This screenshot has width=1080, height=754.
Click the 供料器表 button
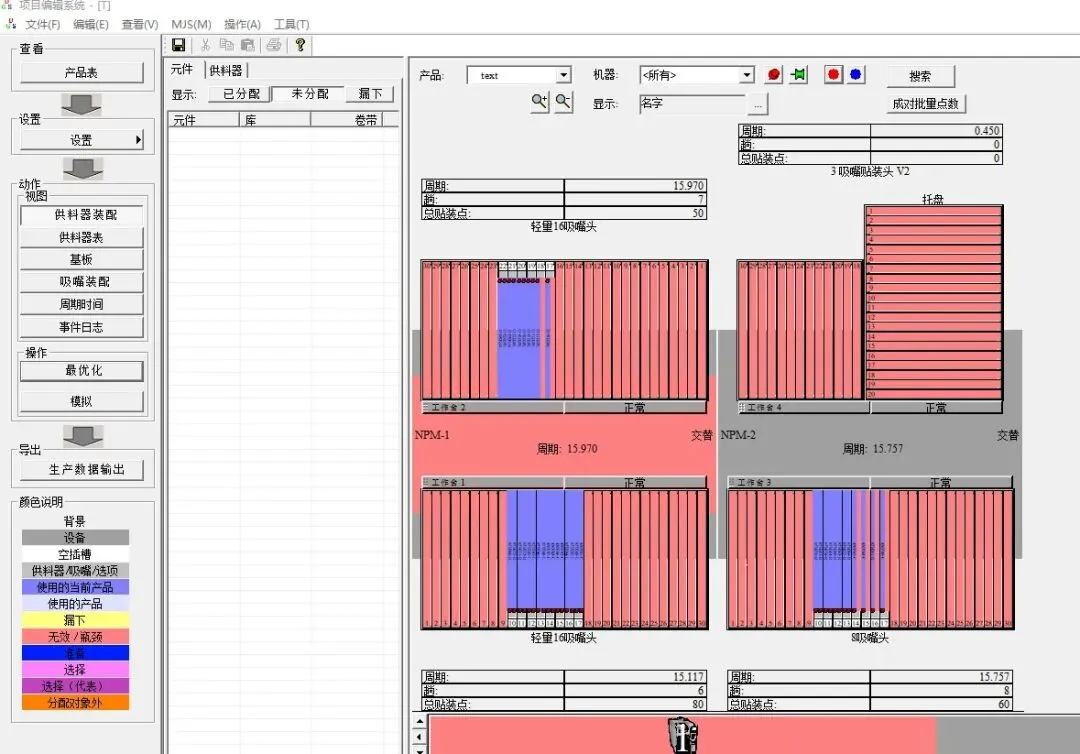82,238
